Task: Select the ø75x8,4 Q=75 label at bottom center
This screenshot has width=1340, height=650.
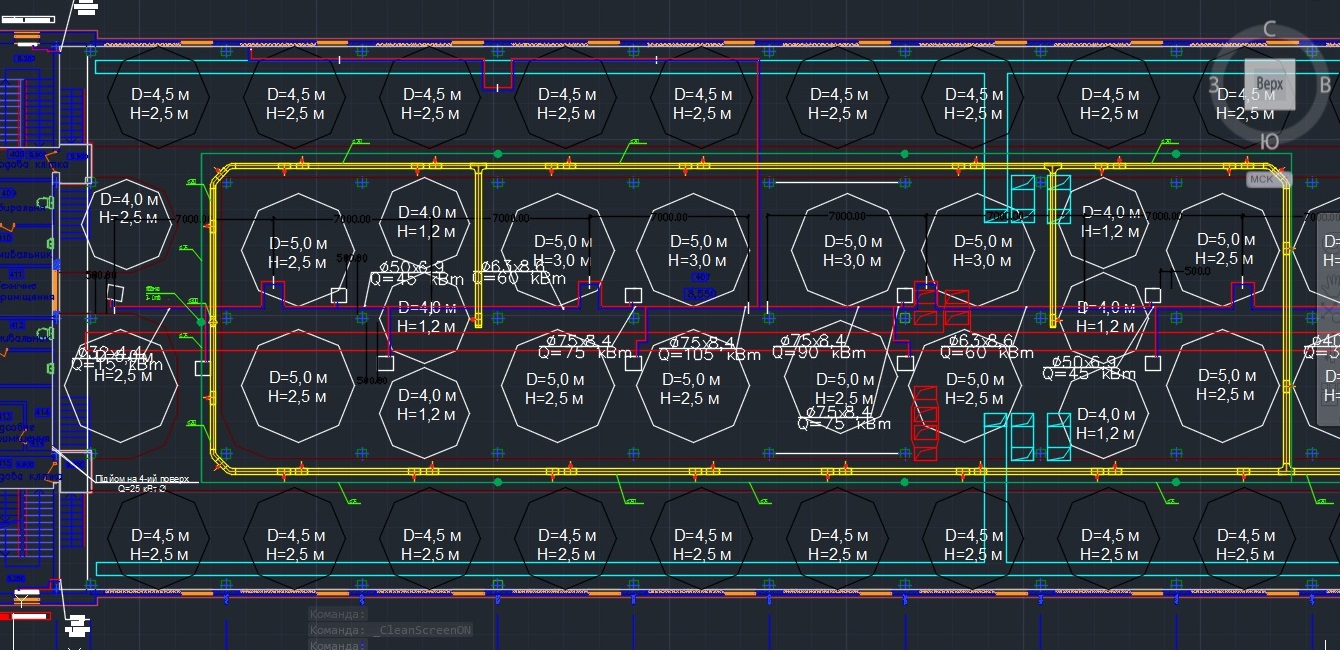Action: click(843, 417)
